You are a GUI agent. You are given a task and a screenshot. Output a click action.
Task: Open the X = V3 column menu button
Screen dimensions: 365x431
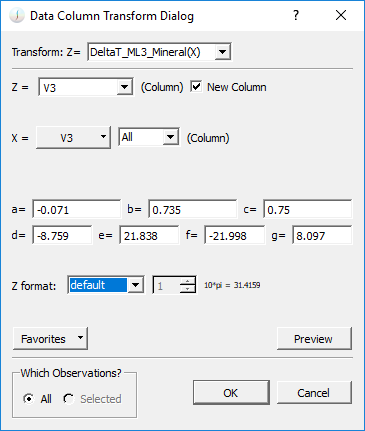click(73, 137)
